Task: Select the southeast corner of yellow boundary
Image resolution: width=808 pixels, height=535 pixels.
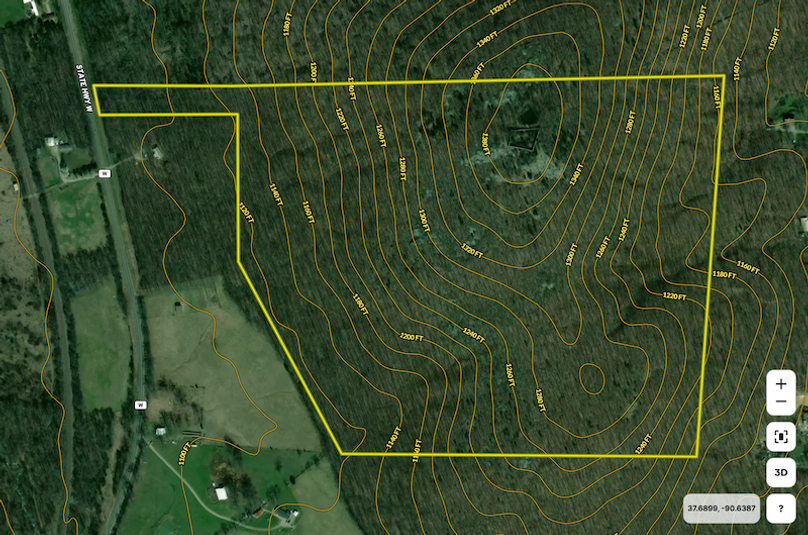Action: [x=695, y=456]
